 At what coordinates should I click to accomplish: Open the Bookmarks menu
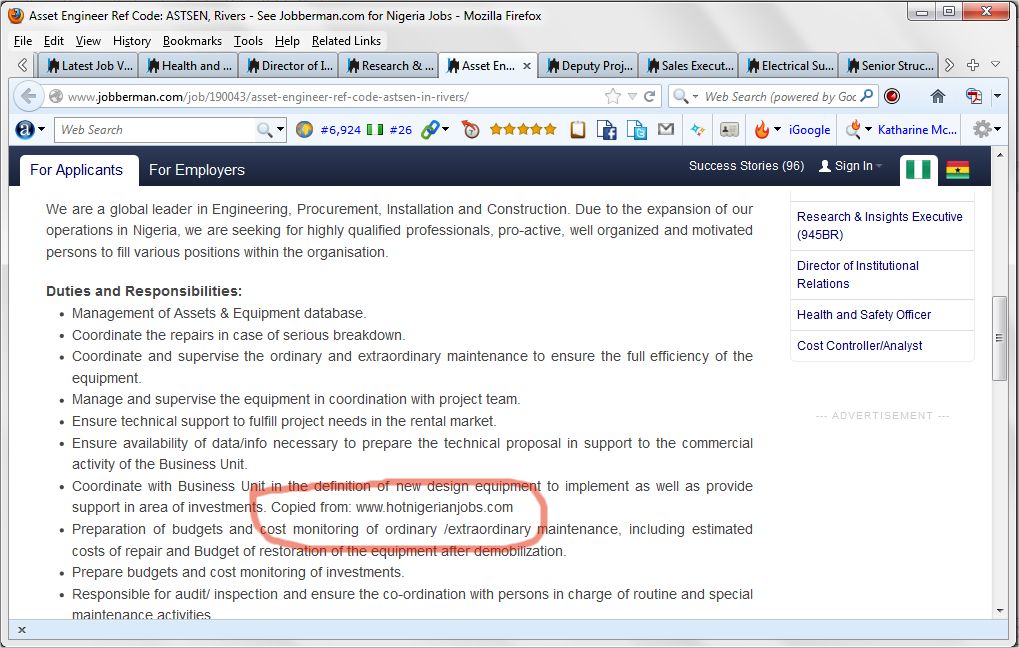tap(192, 40)
